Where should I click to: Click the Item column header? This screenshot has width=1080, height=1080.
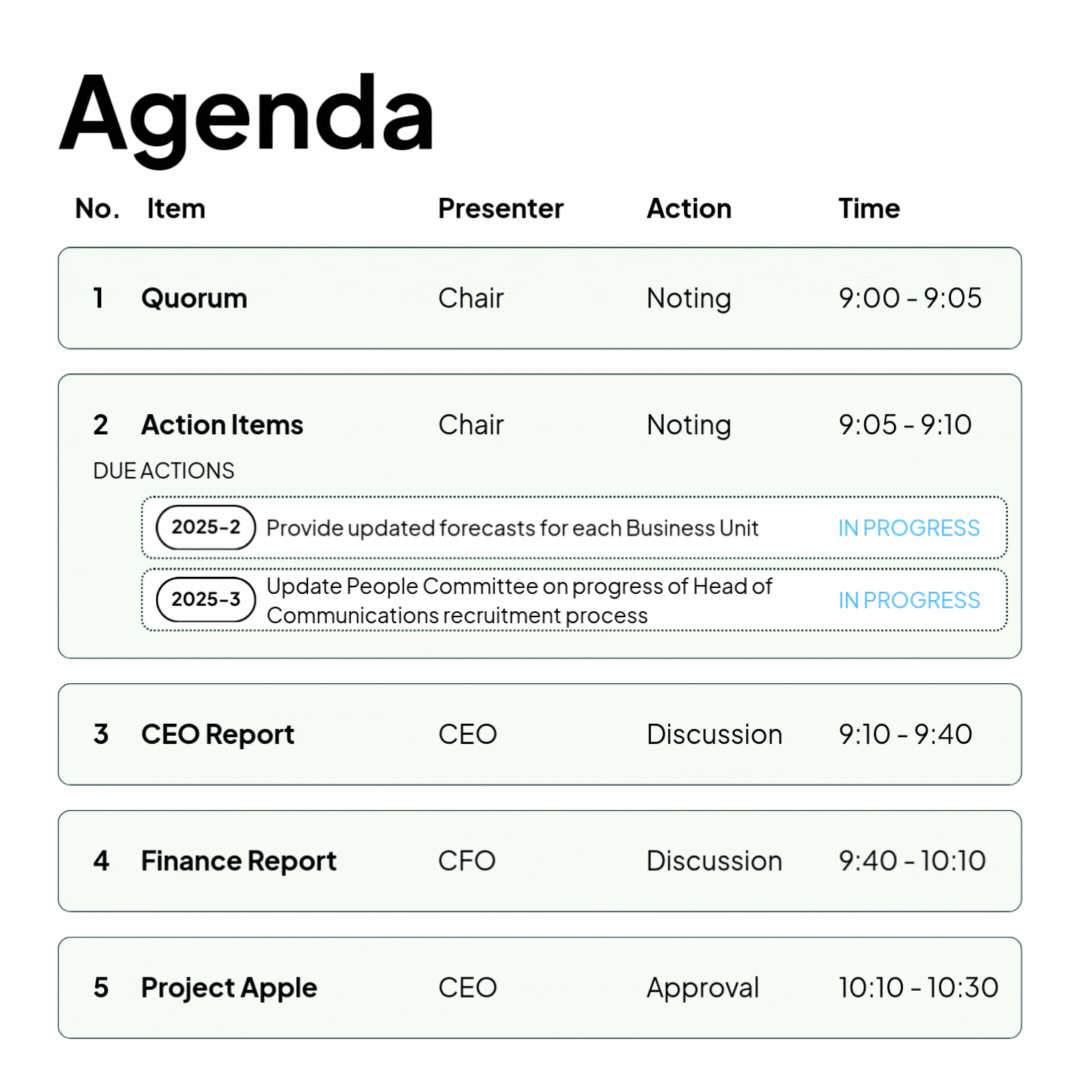tap(176, 209)
